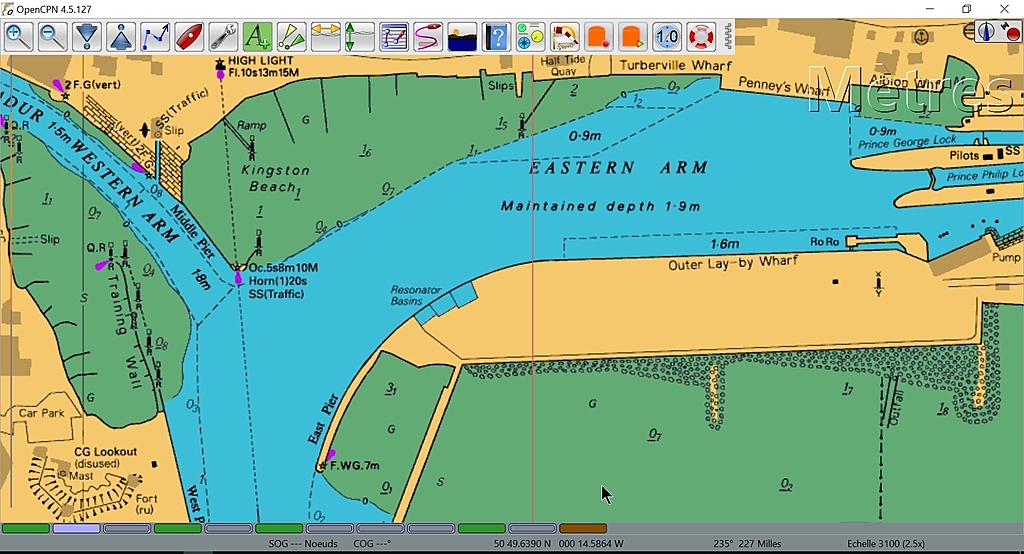Toggle ENC text display (green A+ icon)
This screenshot has height=554, width=1024.
[257, 37]
